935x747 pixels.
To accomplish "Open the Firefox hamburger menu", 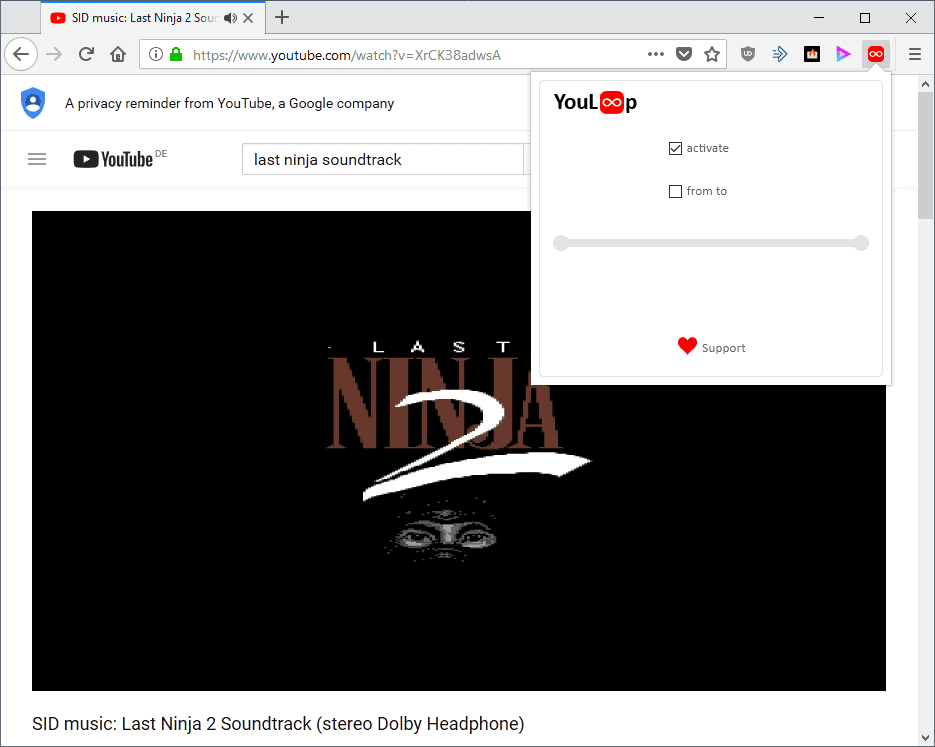I will (x=914, y=54).
